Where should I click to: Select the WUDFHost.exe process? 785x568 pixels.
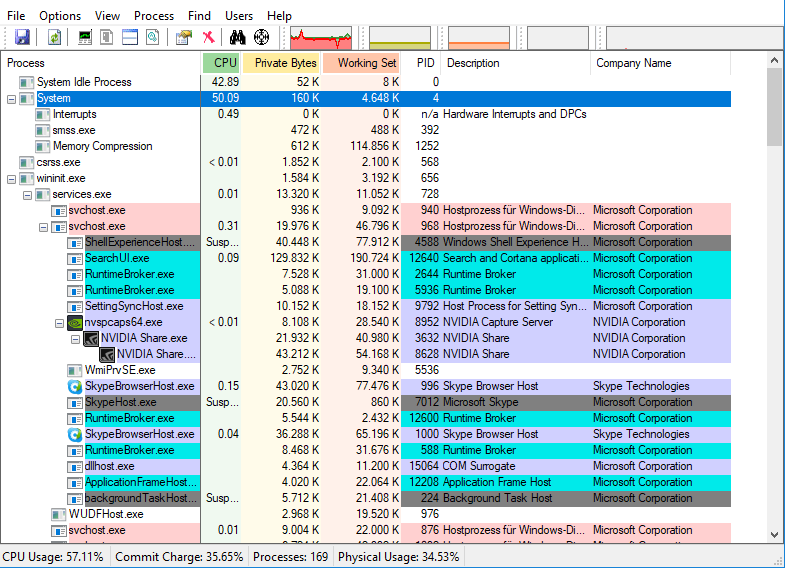[366, 514]
